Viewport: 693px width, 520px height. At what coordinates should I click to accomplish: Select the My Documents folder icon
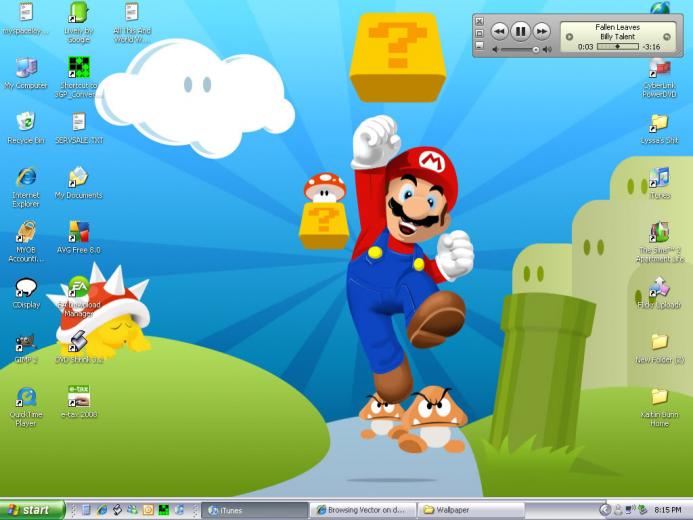pos(79,178)
